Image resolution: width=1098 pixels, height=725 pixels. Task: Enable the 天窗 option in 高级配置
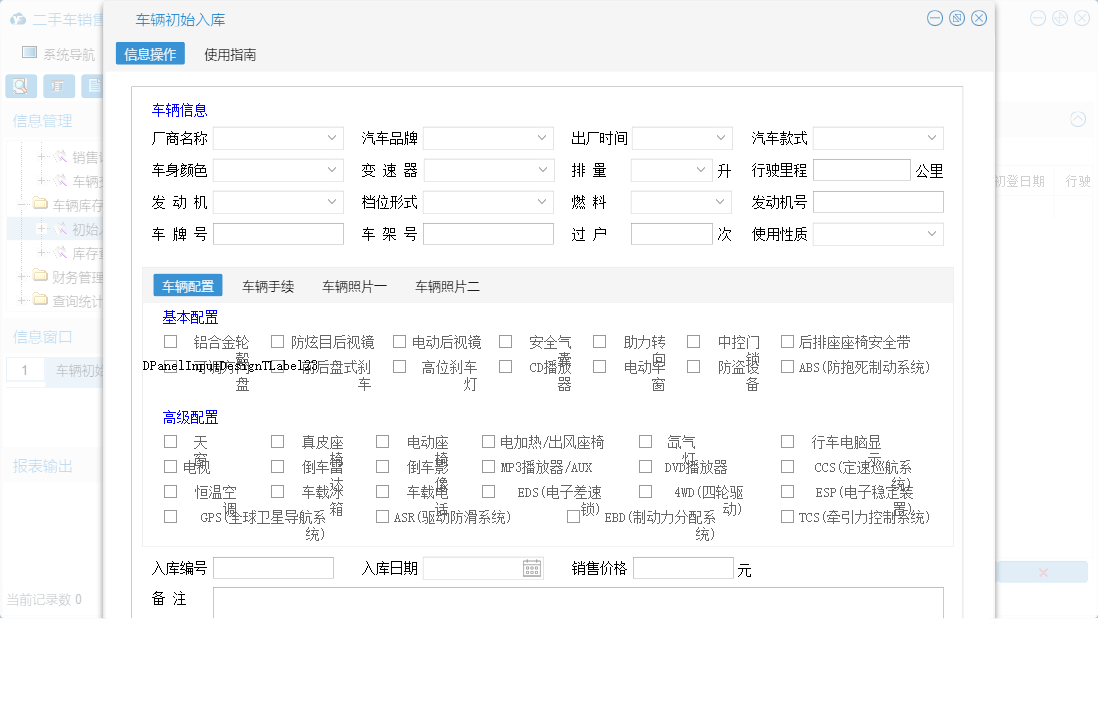point(170,441)
